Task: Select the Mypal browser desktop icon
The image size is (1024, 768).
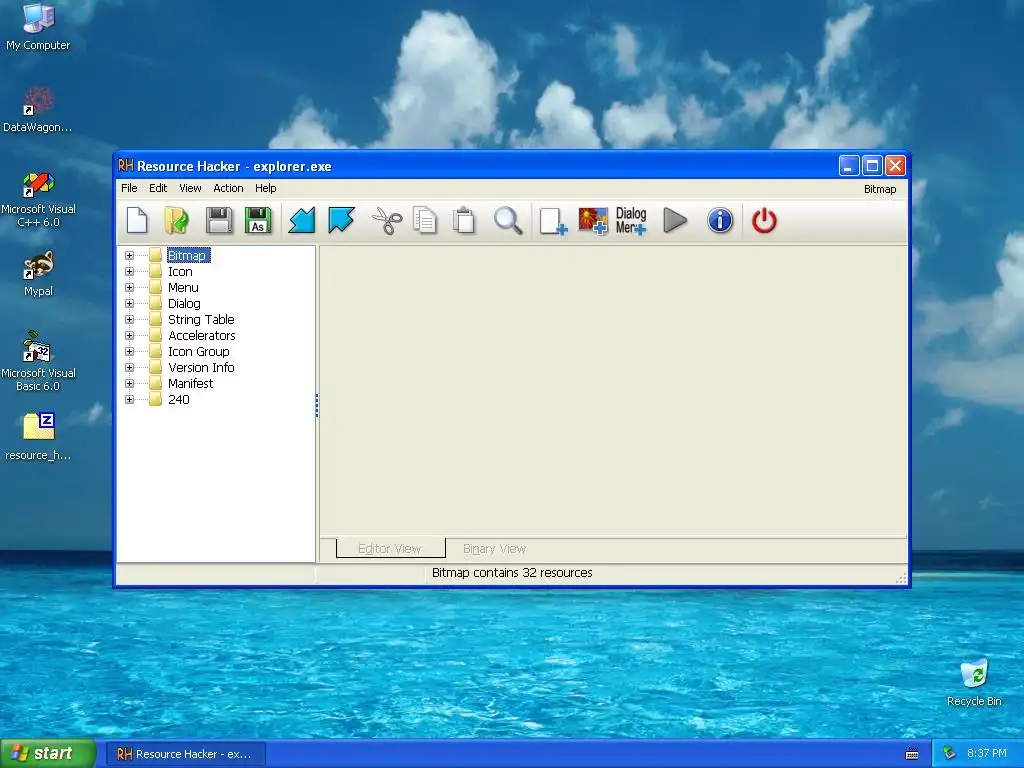Action: point(38,274)
